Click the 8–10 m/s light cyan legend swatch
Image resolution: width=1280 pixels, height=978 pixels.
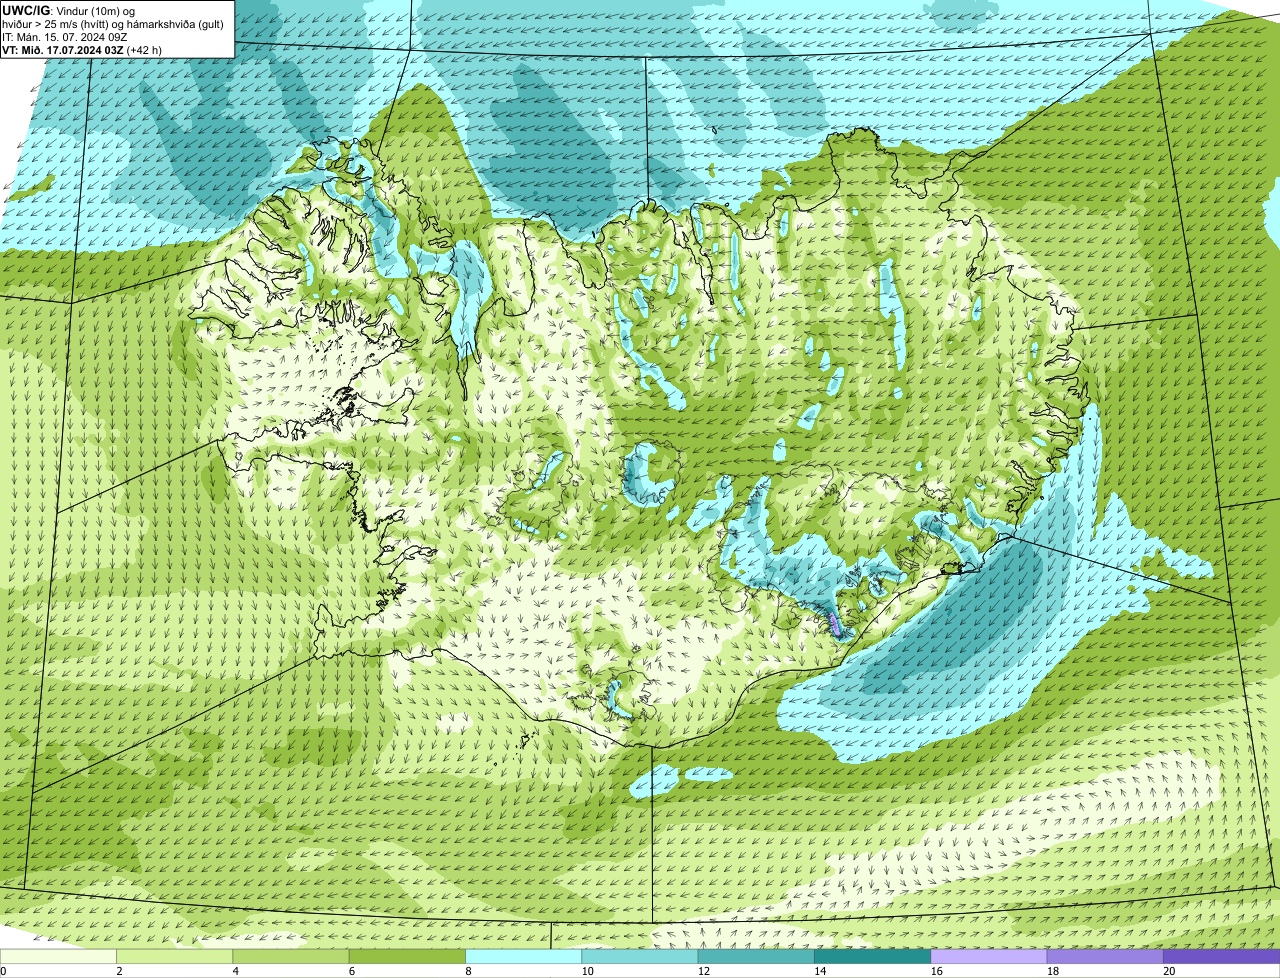[x=524, y=957]
